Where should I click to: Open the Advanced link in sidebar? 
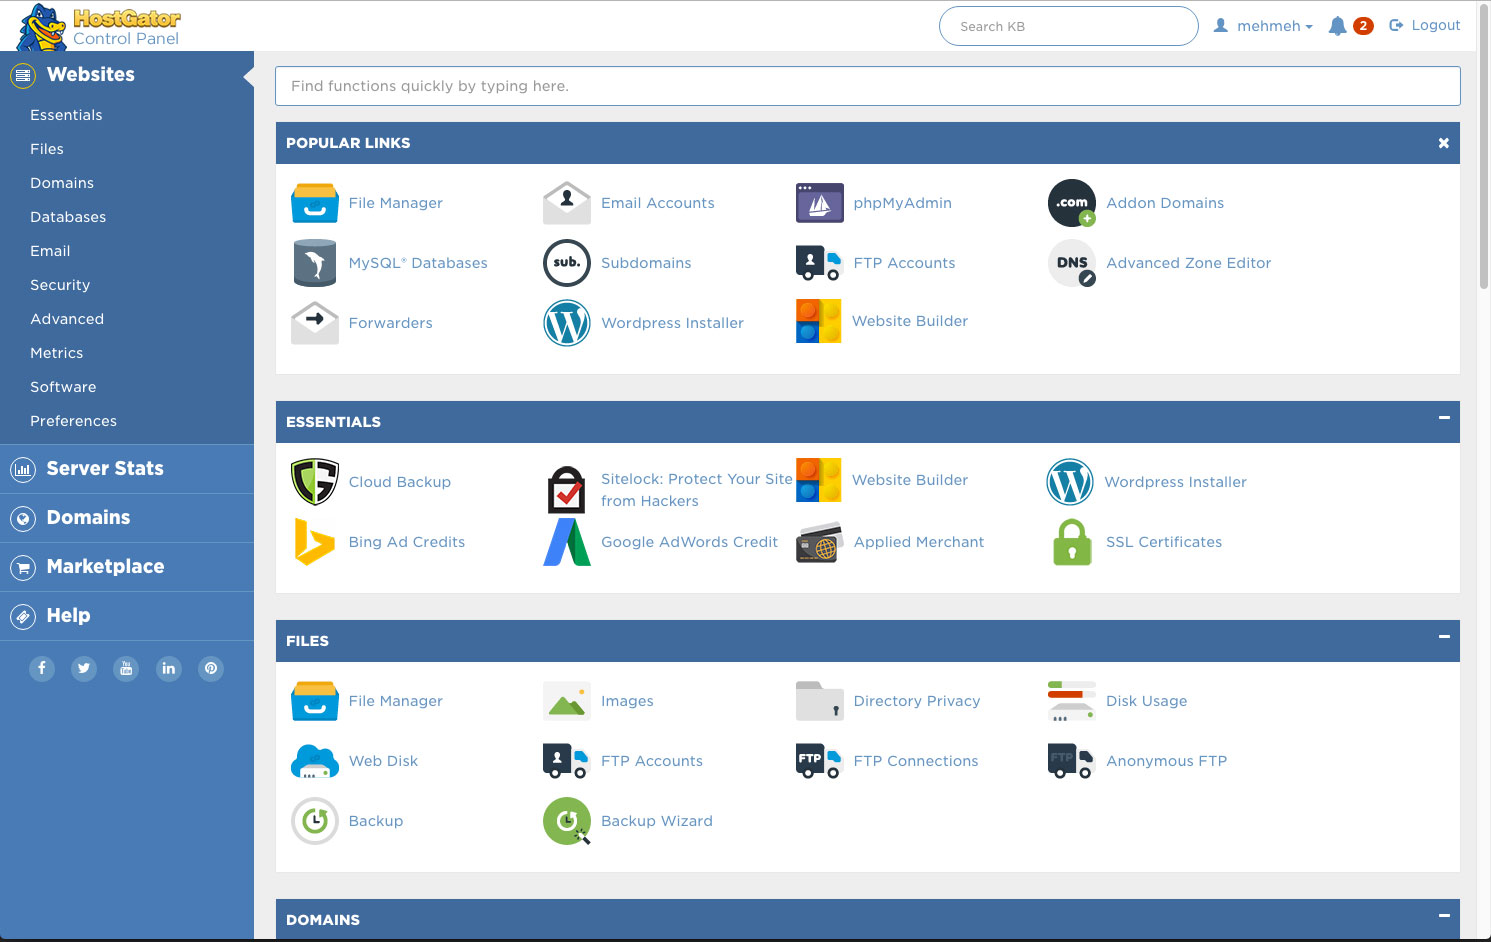(x=67, y=319)
